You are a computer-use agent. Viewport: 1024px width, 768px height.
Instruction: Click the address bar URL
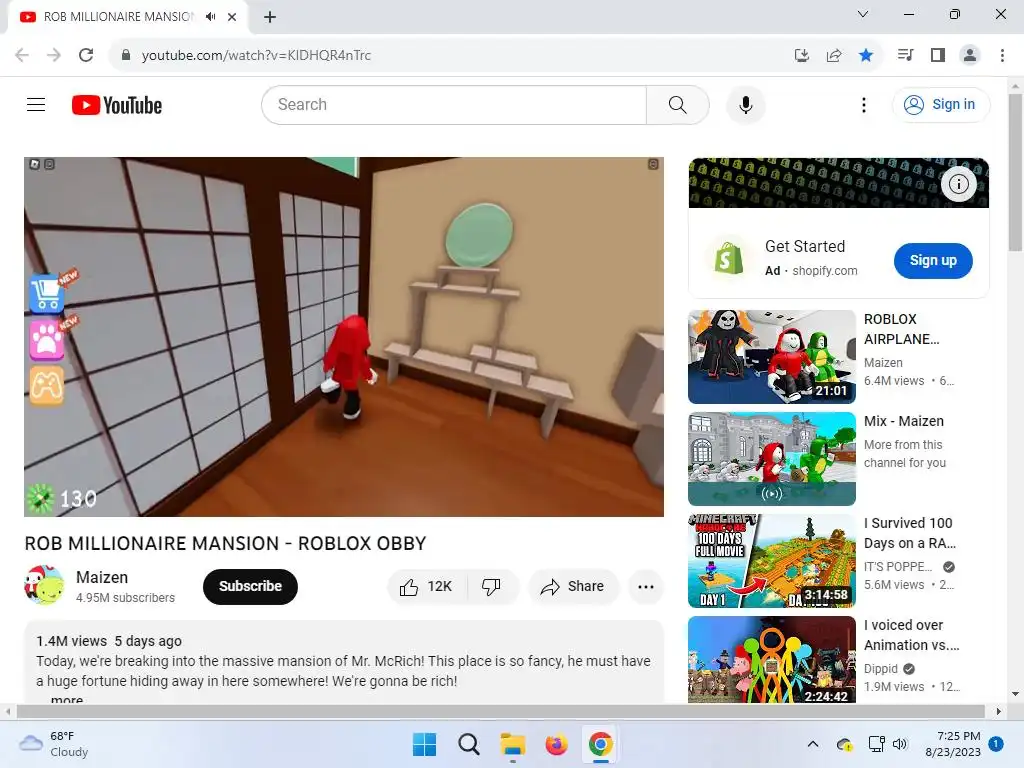[x=256, y=55]
